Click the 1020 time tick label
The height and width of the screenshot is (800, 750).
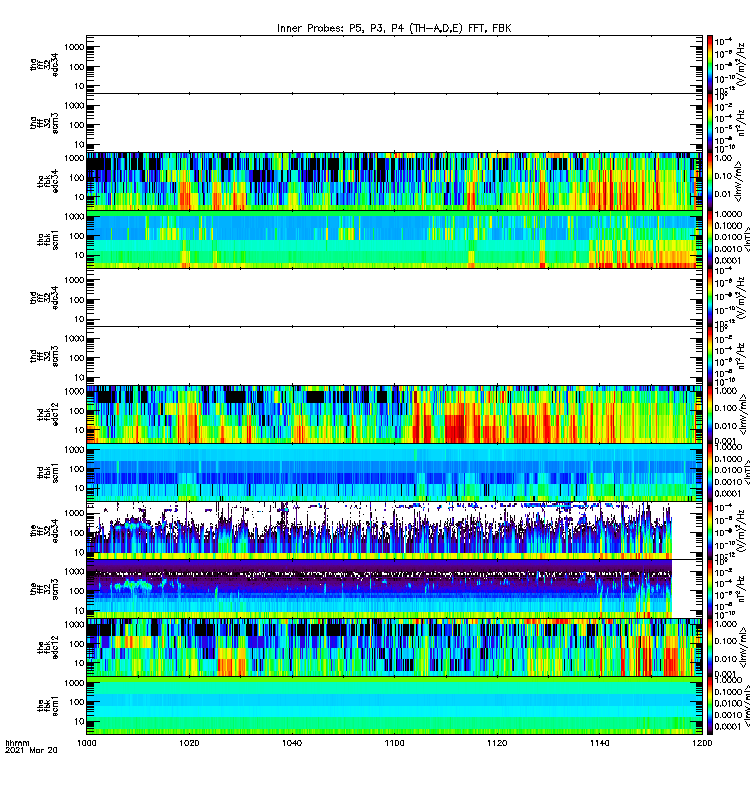coord(189,743)
